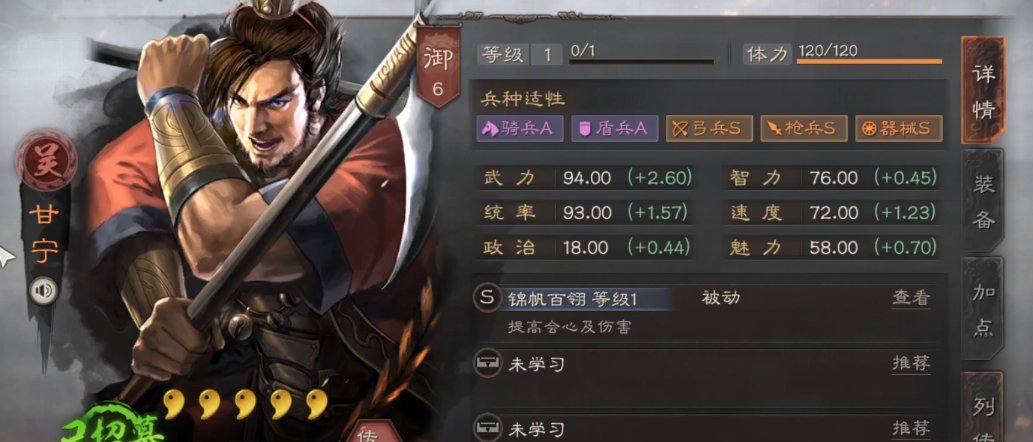This screenshot has height=442, width=1033.
Task: Select the 骑兵A cavalry aptitude badge
Action: (x=520, y=128)
